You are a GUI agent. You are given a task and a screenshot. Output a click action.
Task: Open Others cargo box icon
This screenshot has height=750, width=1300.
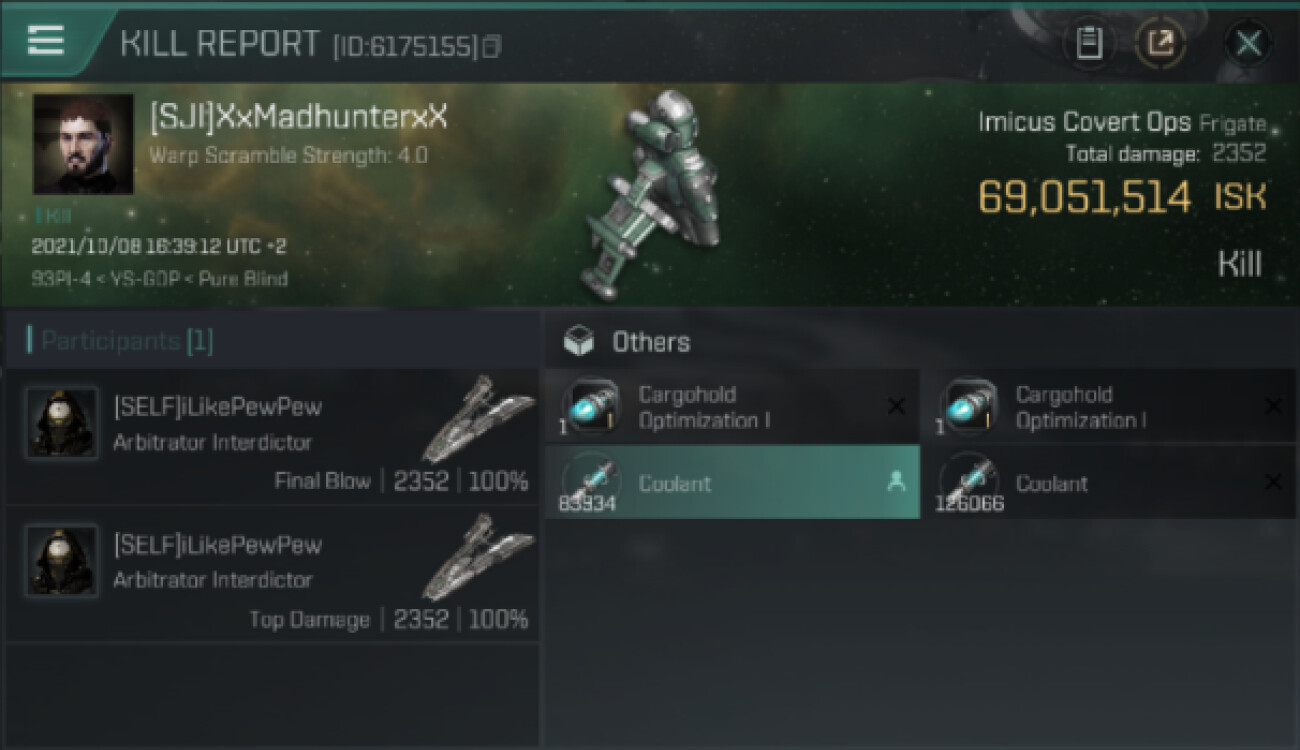coord(579,342)
